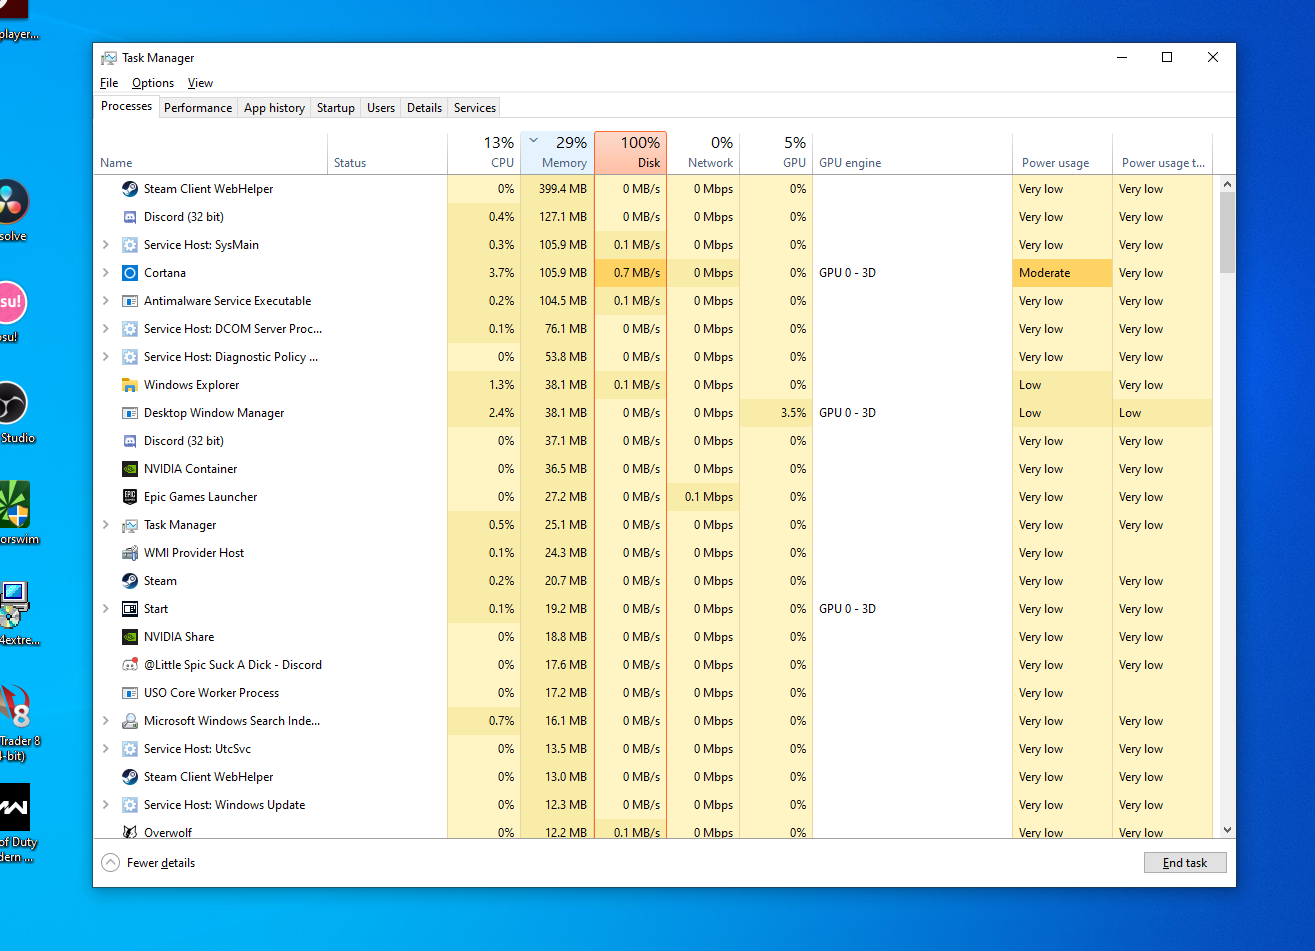Open the View menu
Viewport: 1315px width, 951px height.
[200, 83]
